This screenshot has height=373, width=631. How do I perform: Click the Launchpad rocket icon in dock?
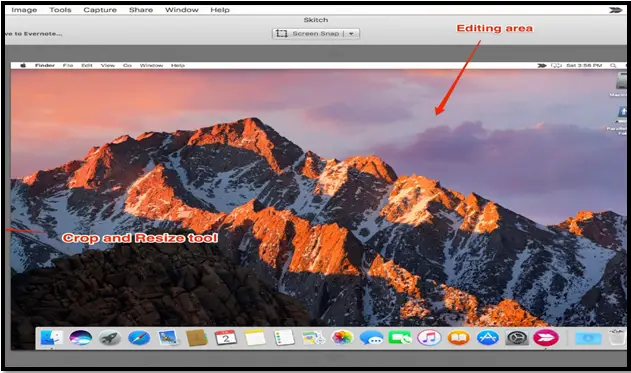[110, 338]
